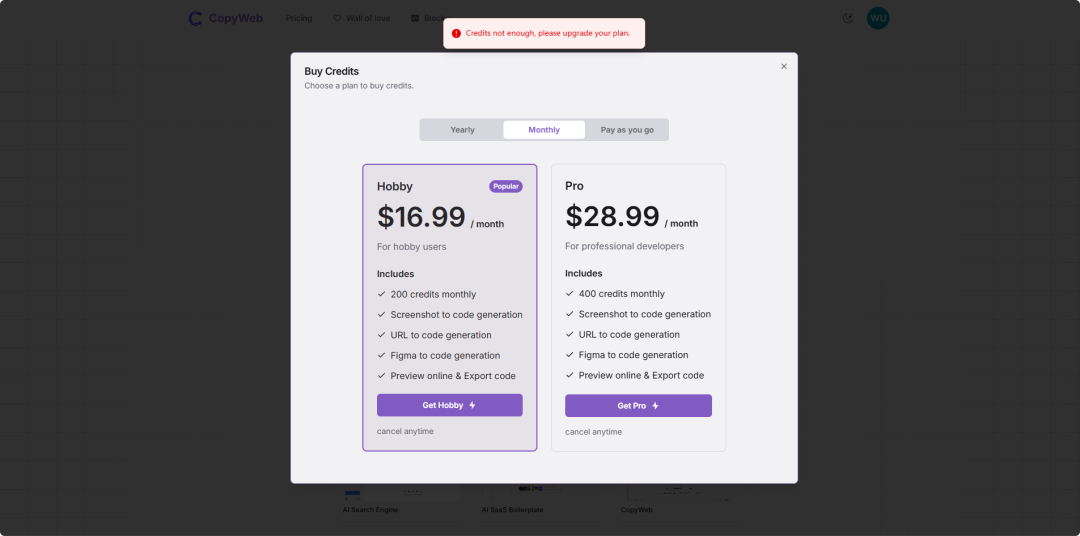
Task: Switch to Yearly billing
Action: [x=462, y=130]
